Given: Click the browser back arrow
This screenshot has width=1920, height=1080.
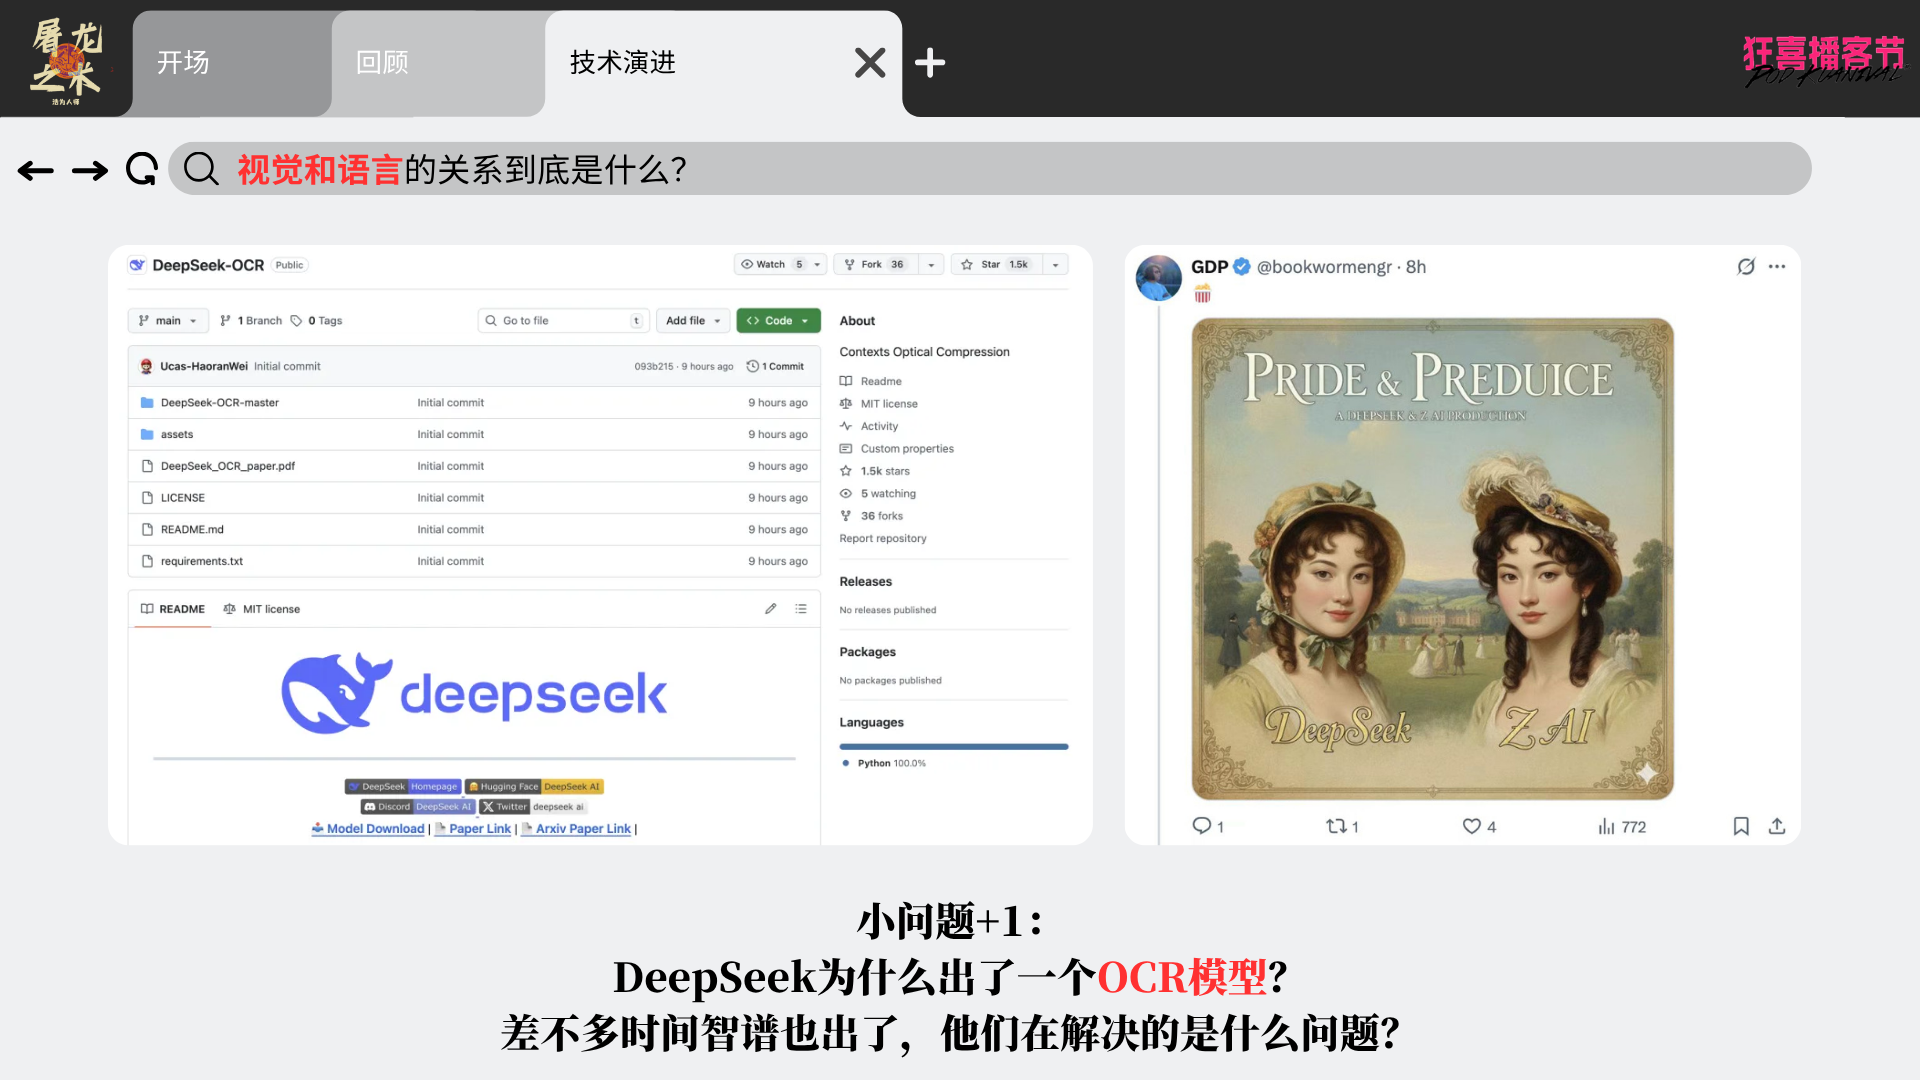Looking at the screenshot, I should 36,171.
